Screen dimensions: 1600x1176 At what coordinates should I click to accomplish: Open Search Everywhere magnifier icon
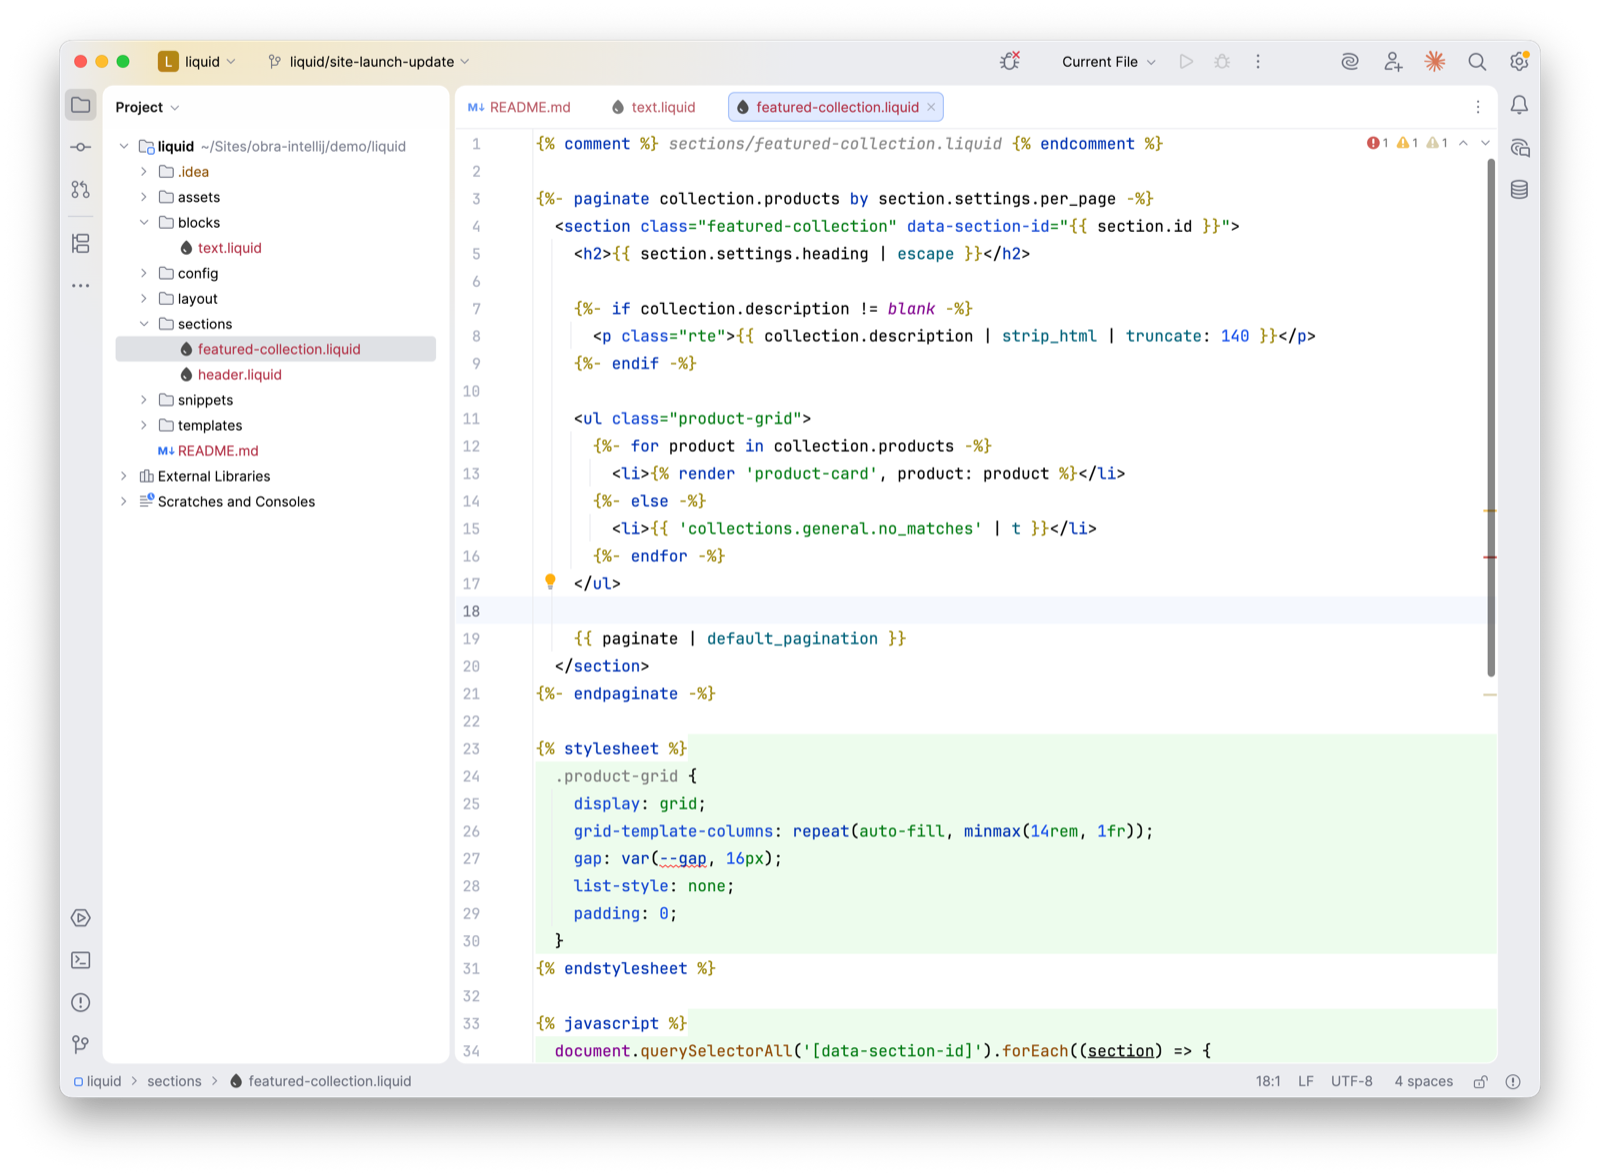(x=1477, y=61)
